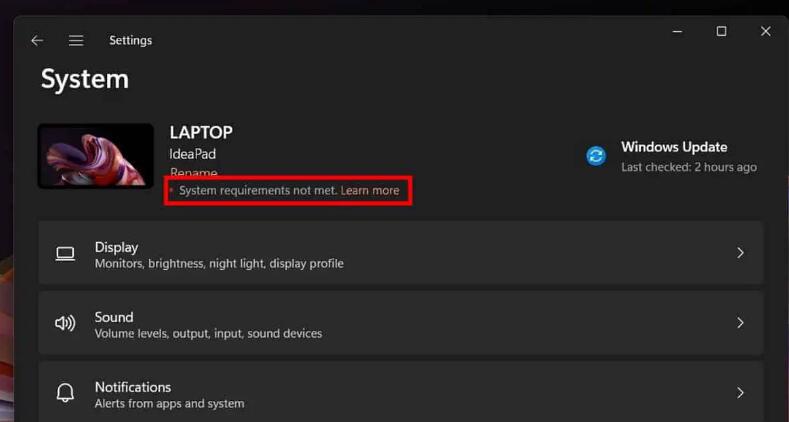Click the Display monitor icon

coord(65,254)
